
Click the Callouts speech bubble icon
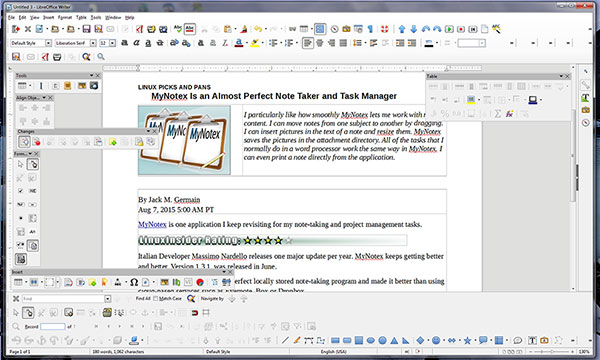pyautogui.click(x=483, y=340)
